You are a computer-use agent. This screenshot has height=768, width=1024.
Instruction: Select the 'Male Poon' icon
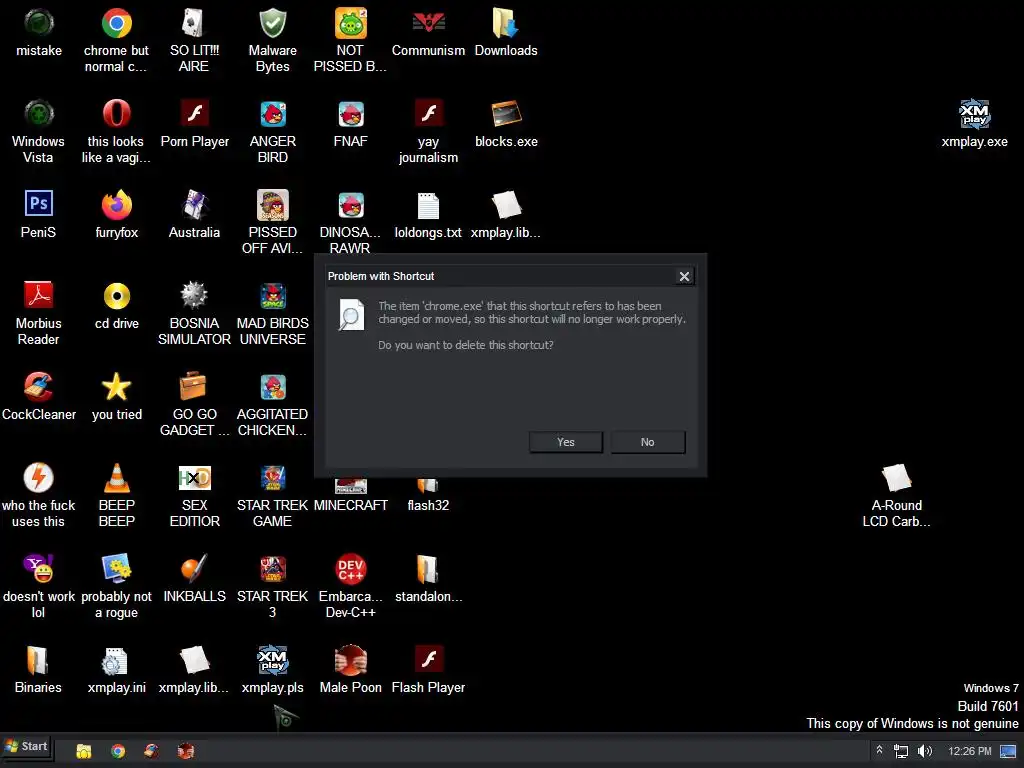(x=351, y=671)
